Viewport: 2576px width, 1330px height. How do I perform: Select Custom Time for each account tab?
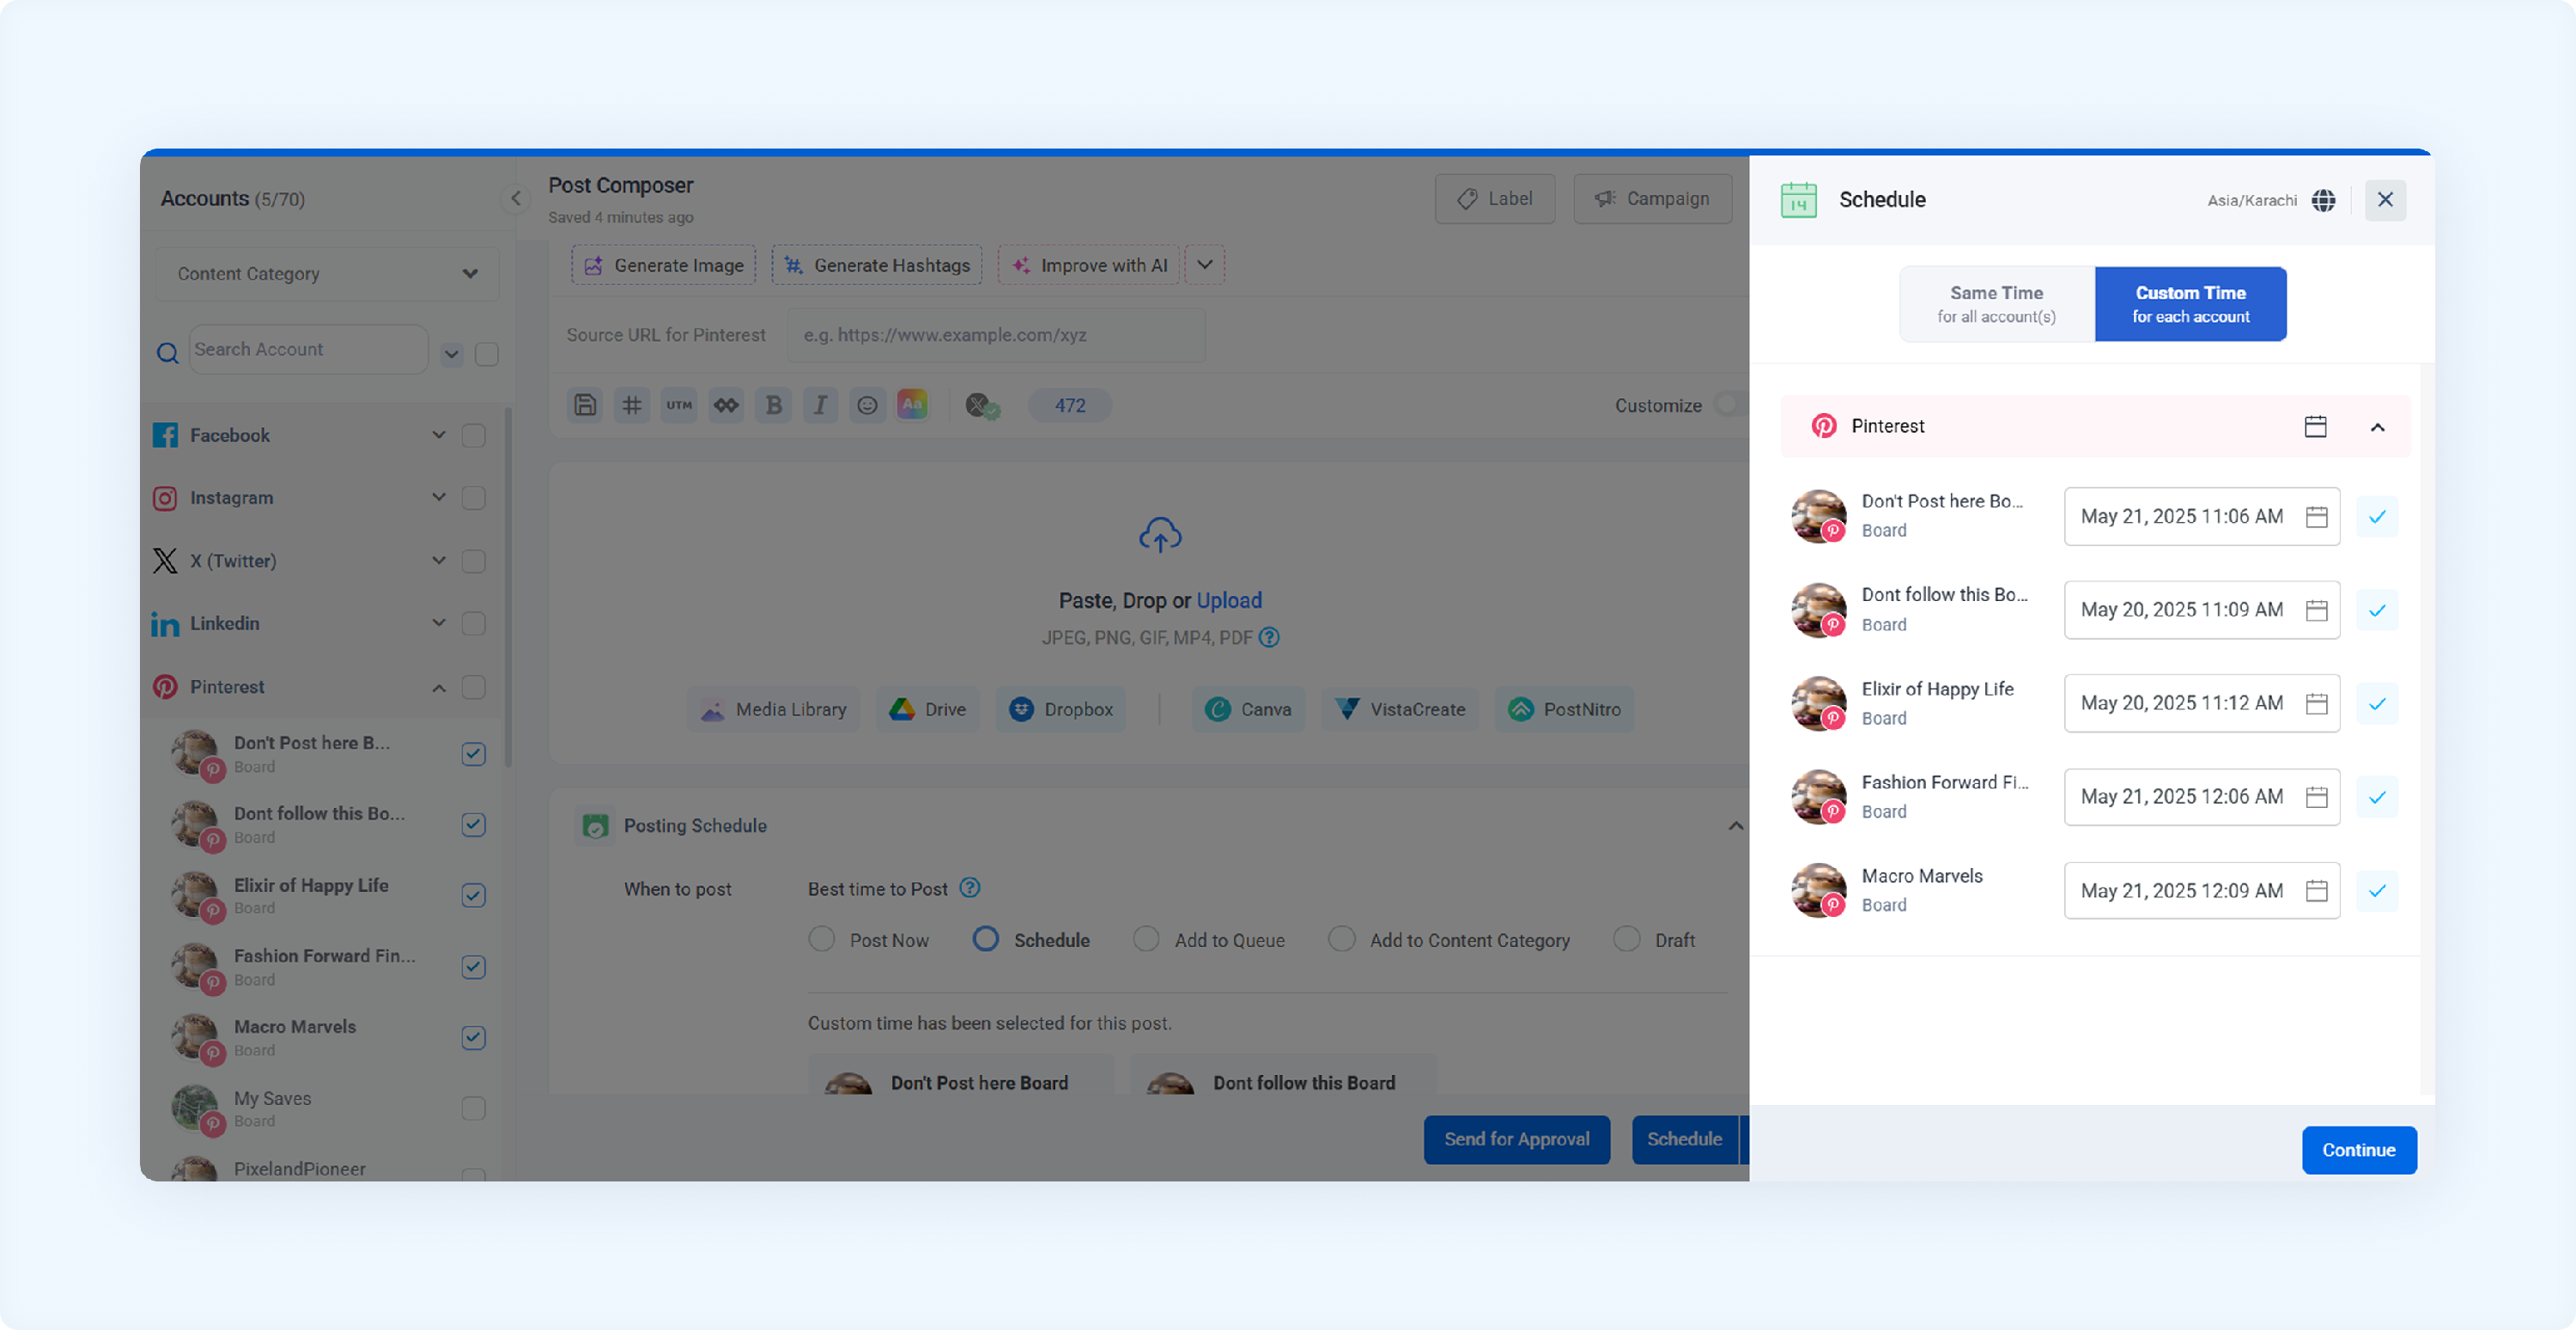[2190, 304]
